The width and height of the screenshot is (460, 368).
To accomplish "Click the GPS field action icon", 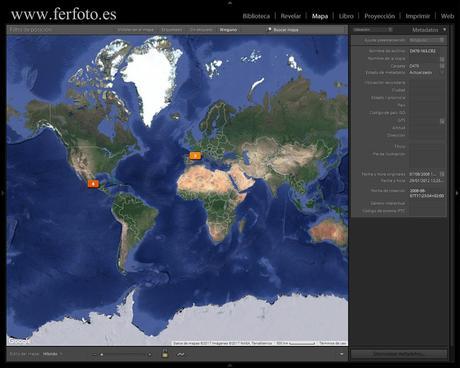I will (442, 121).
